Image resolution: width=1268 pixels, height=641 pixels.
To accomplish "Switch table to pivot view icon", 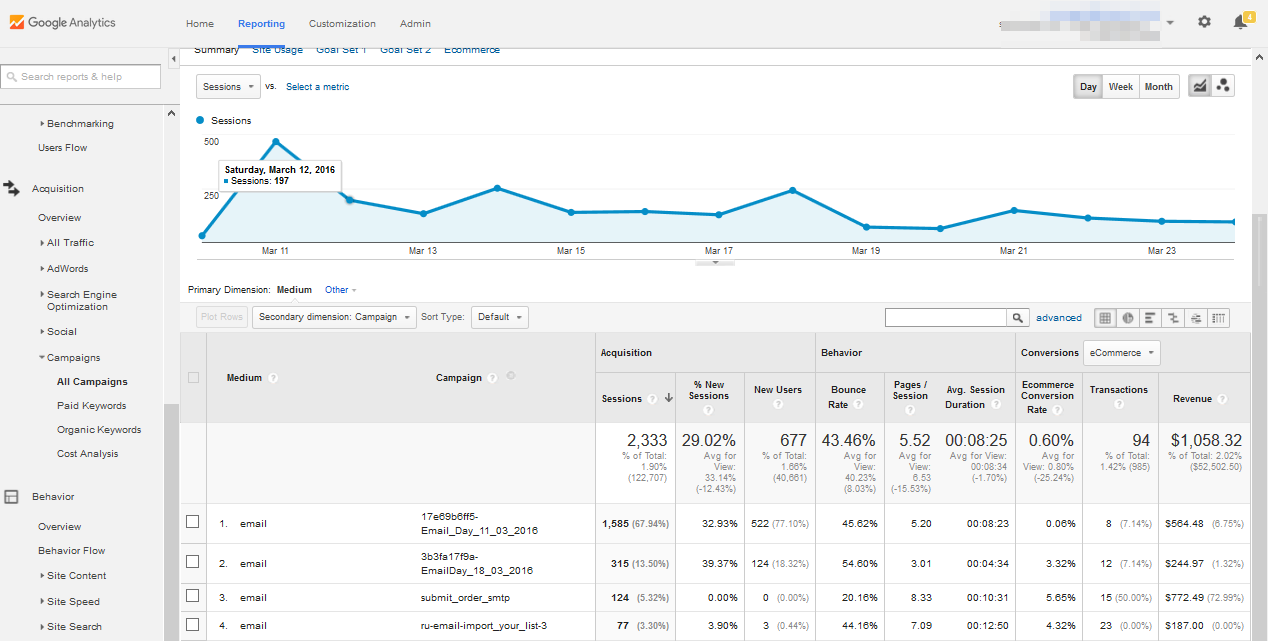I will click(1218, 318).
